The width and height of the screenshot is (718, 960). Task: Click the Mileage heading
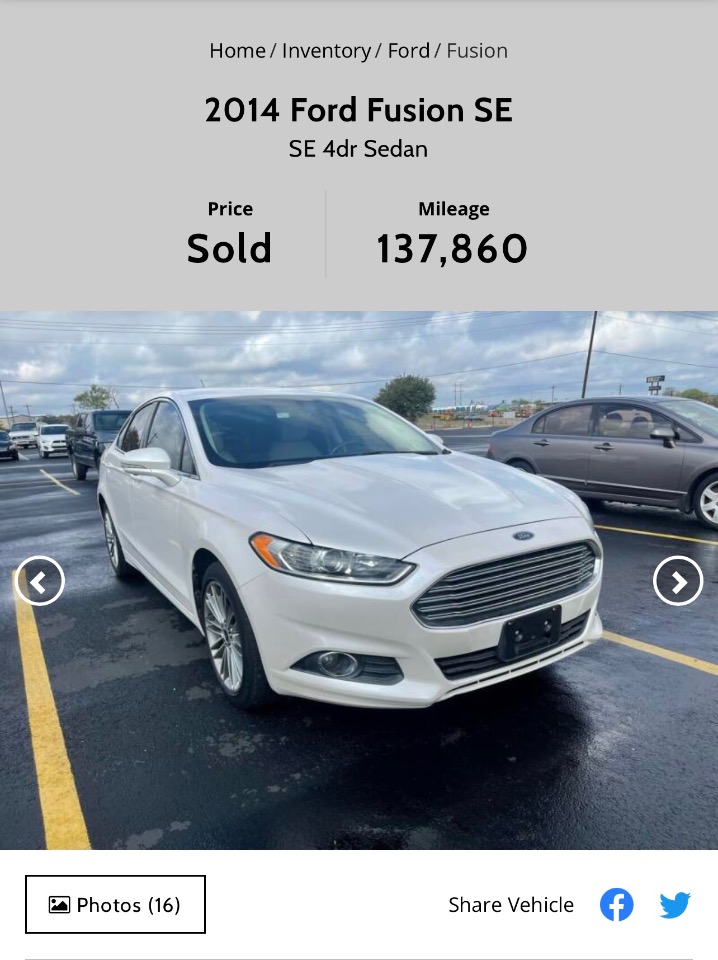click(x=454, y=209)
